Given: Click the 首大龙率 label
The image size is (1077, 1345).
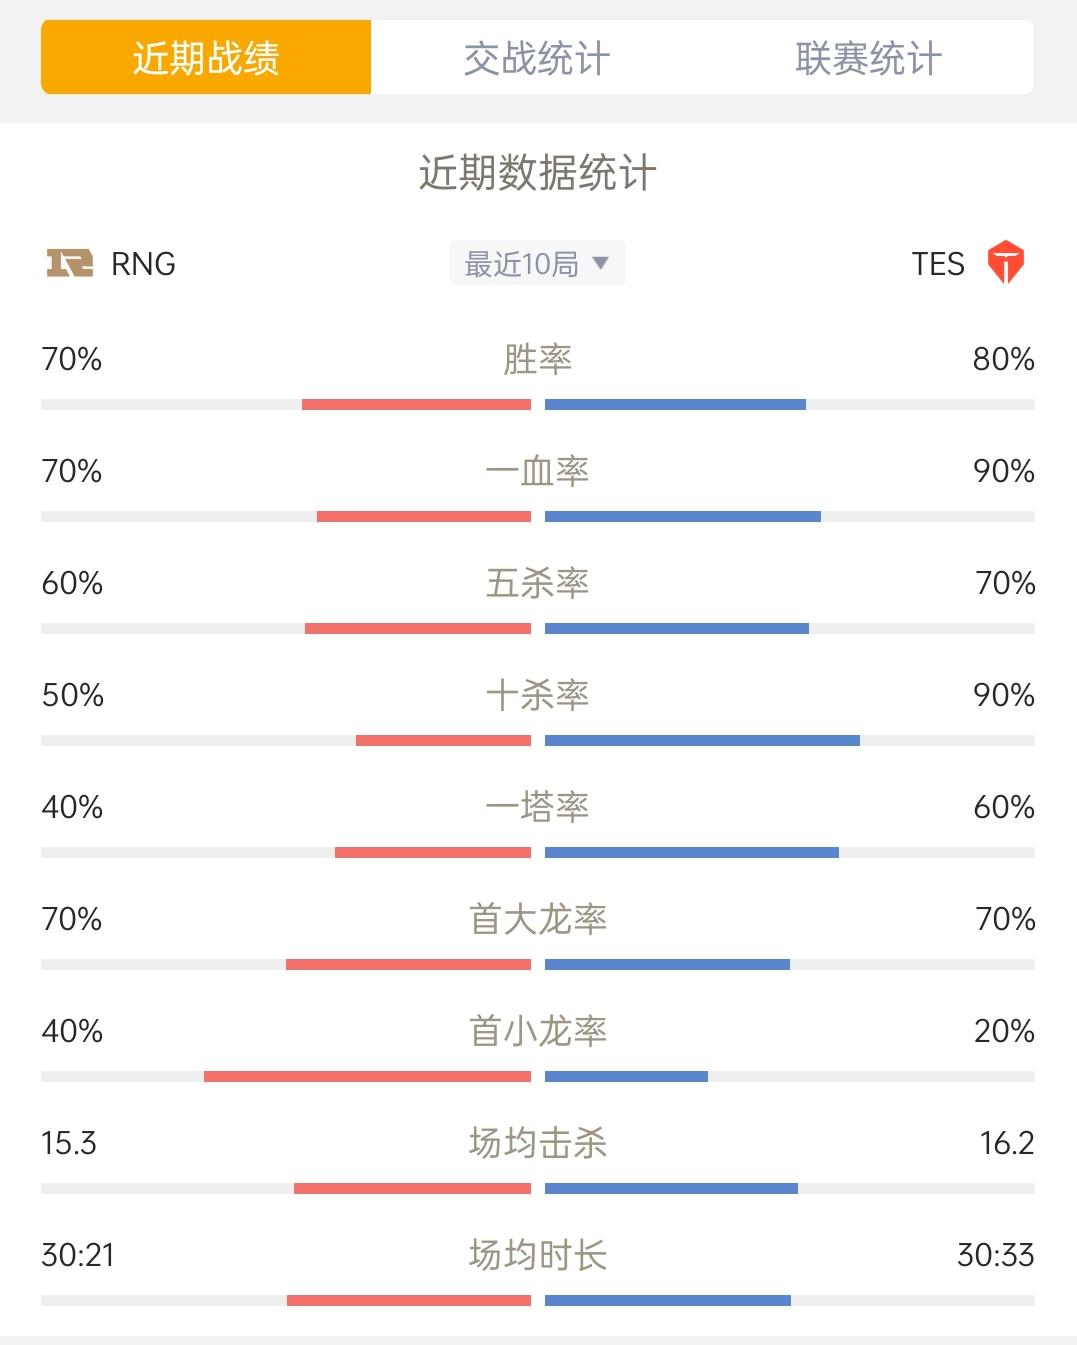Looking at the screenshot, I should click(x=537, y=919).
